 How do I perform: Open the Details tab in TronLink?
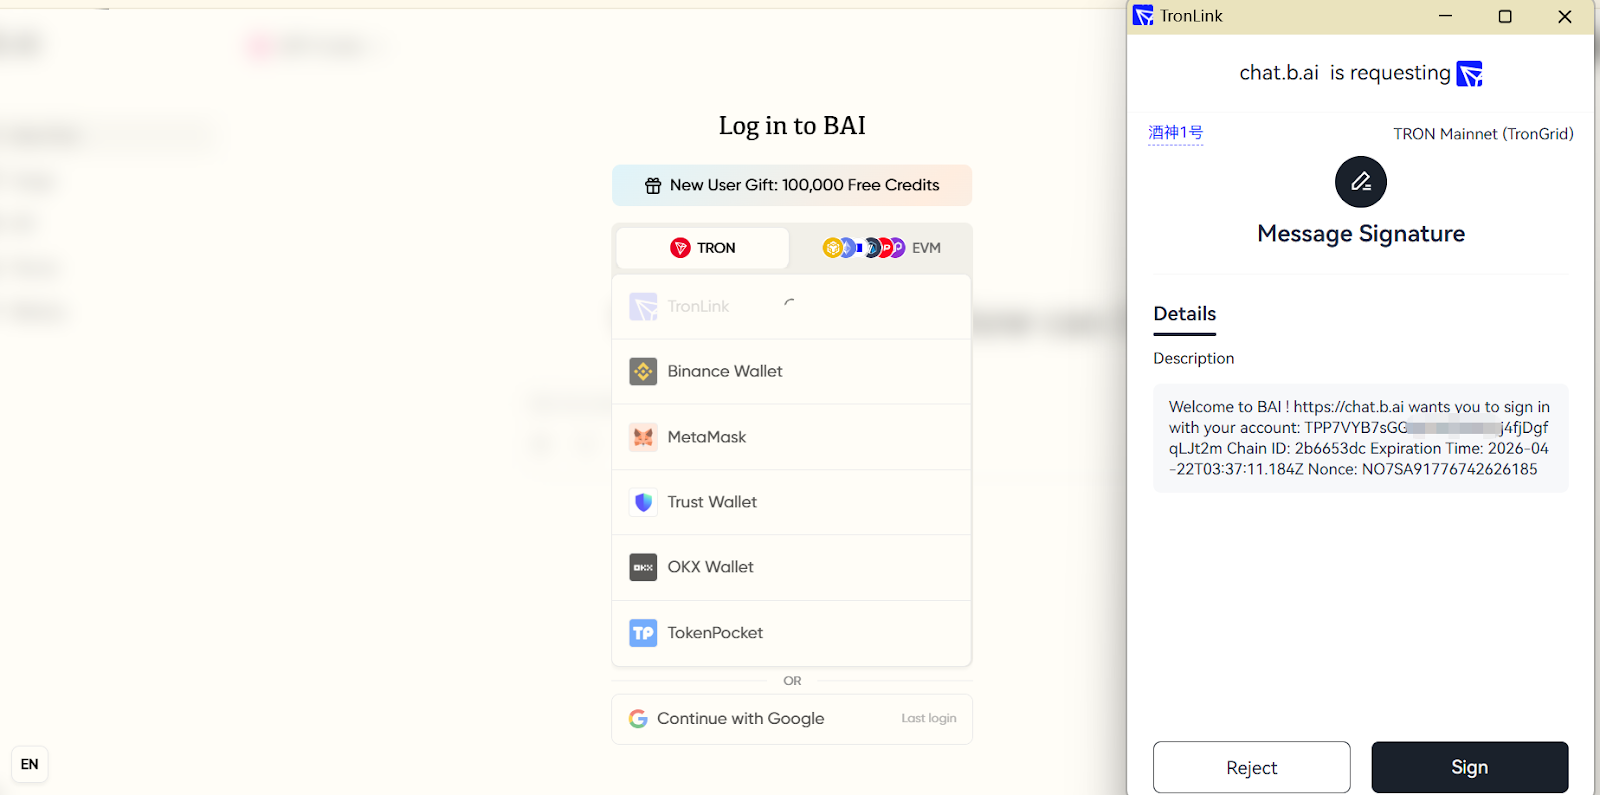(x=1184, y=314)
